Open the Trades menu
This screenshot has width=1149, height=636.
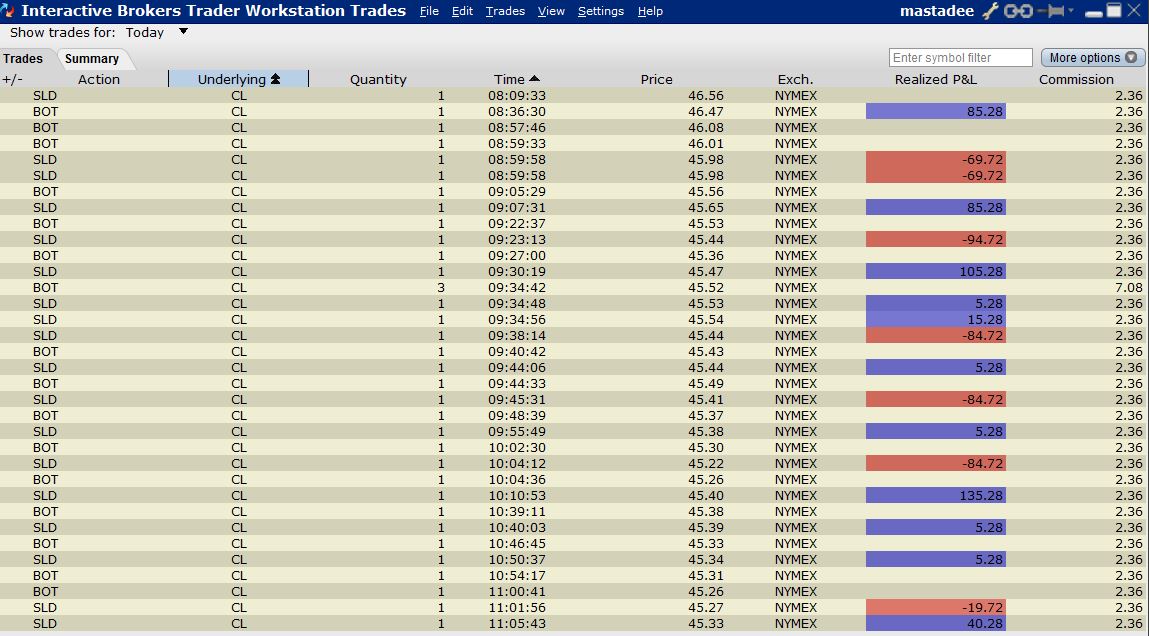coord(505,11)
